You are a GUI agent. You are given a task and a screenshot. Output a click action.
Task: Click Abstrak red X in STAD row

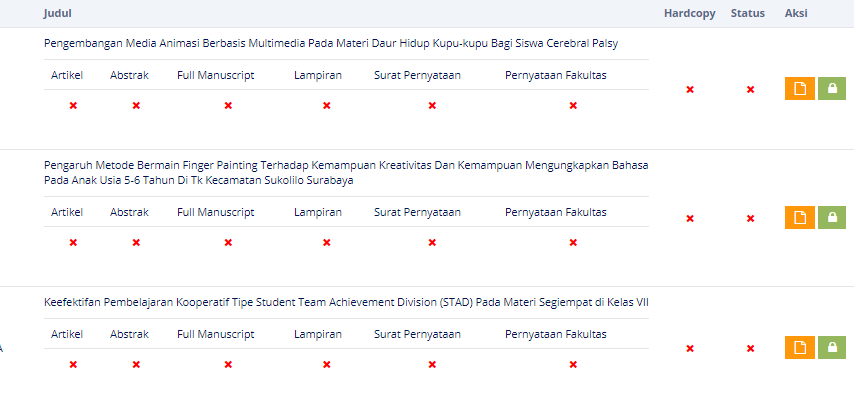136,364
